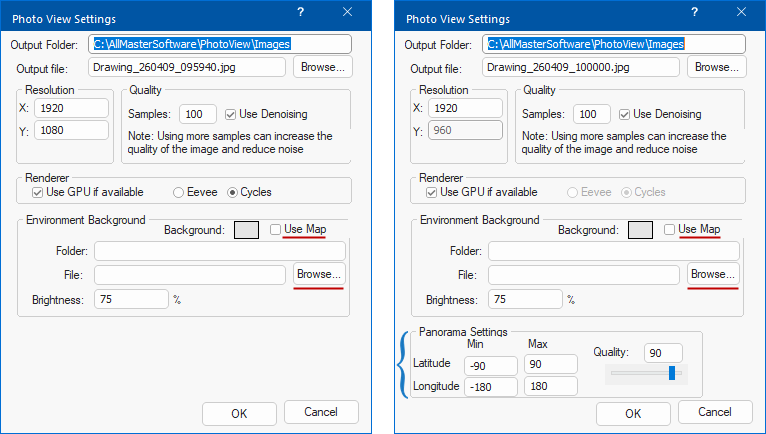This screenshot has height=434, width=766.
Task: Enable the Use Map checkbox in left dialog
Action: 275,230
